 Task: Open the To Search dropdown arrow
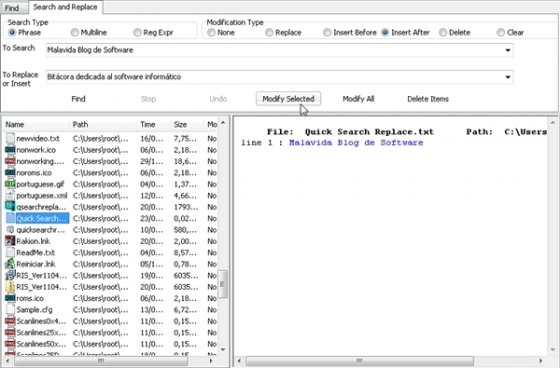[508, 50]
